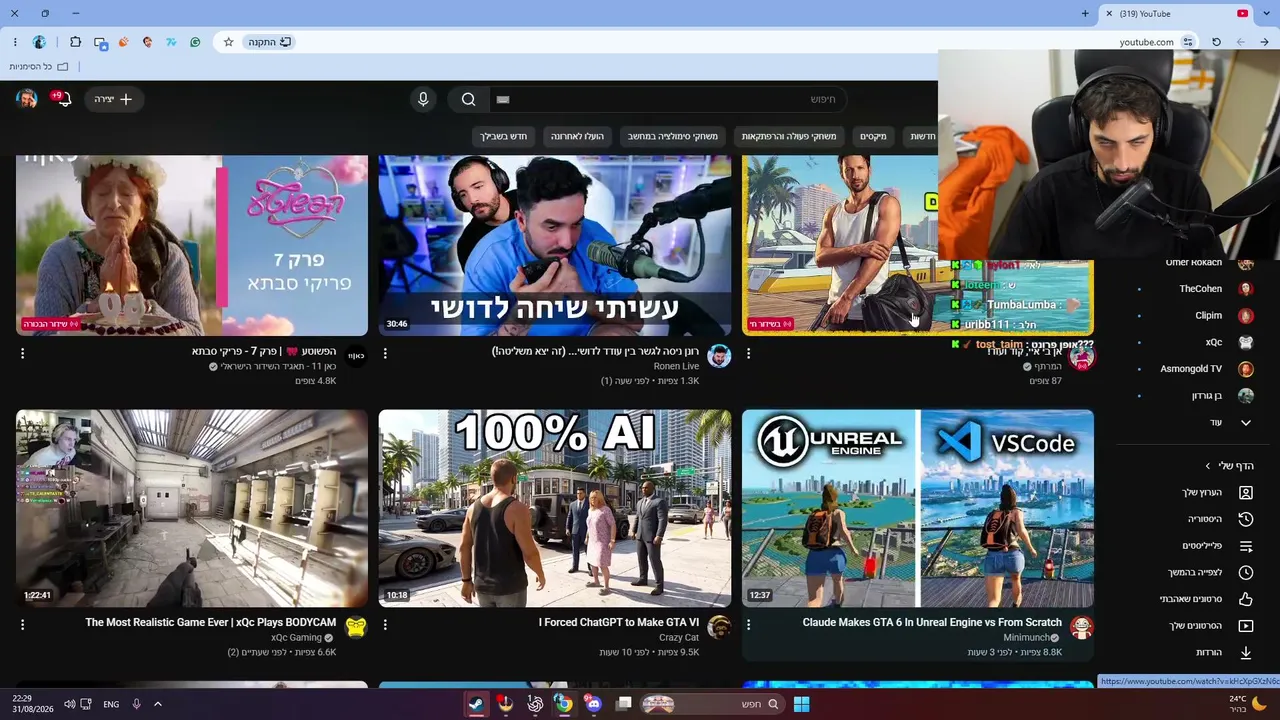The height and width of the screenshot is (720, 1280).
Task: Open the xQc BODYCAM video thumbnail
Action: [x=192, y=508]
